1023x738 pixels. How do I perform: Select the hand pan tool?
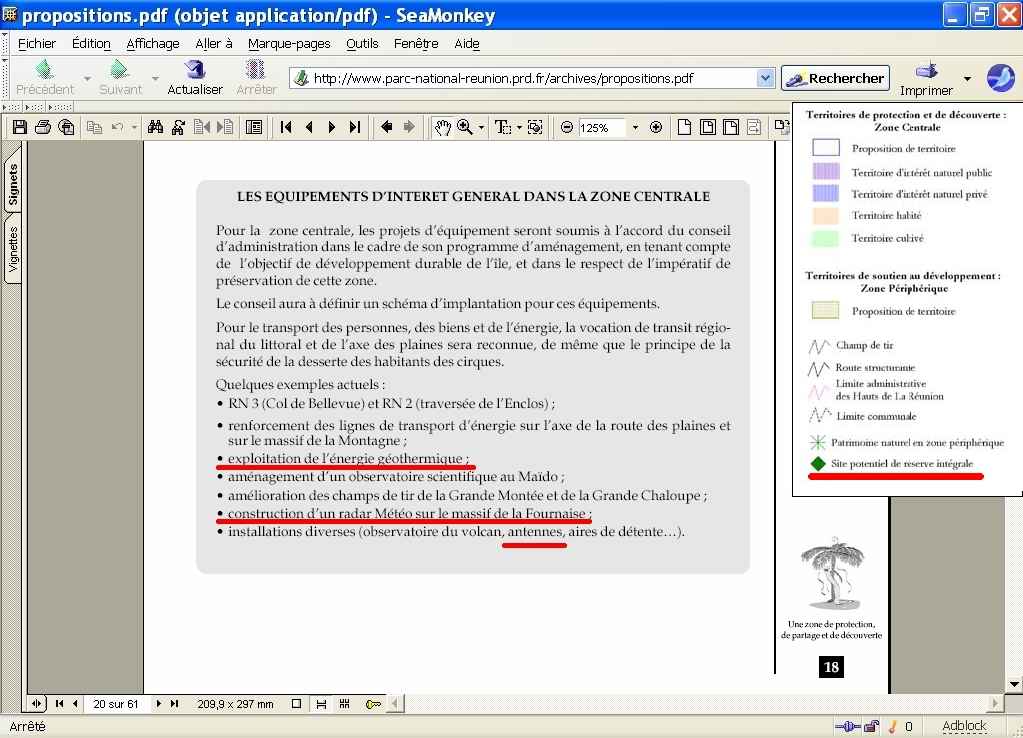(441, 127)
